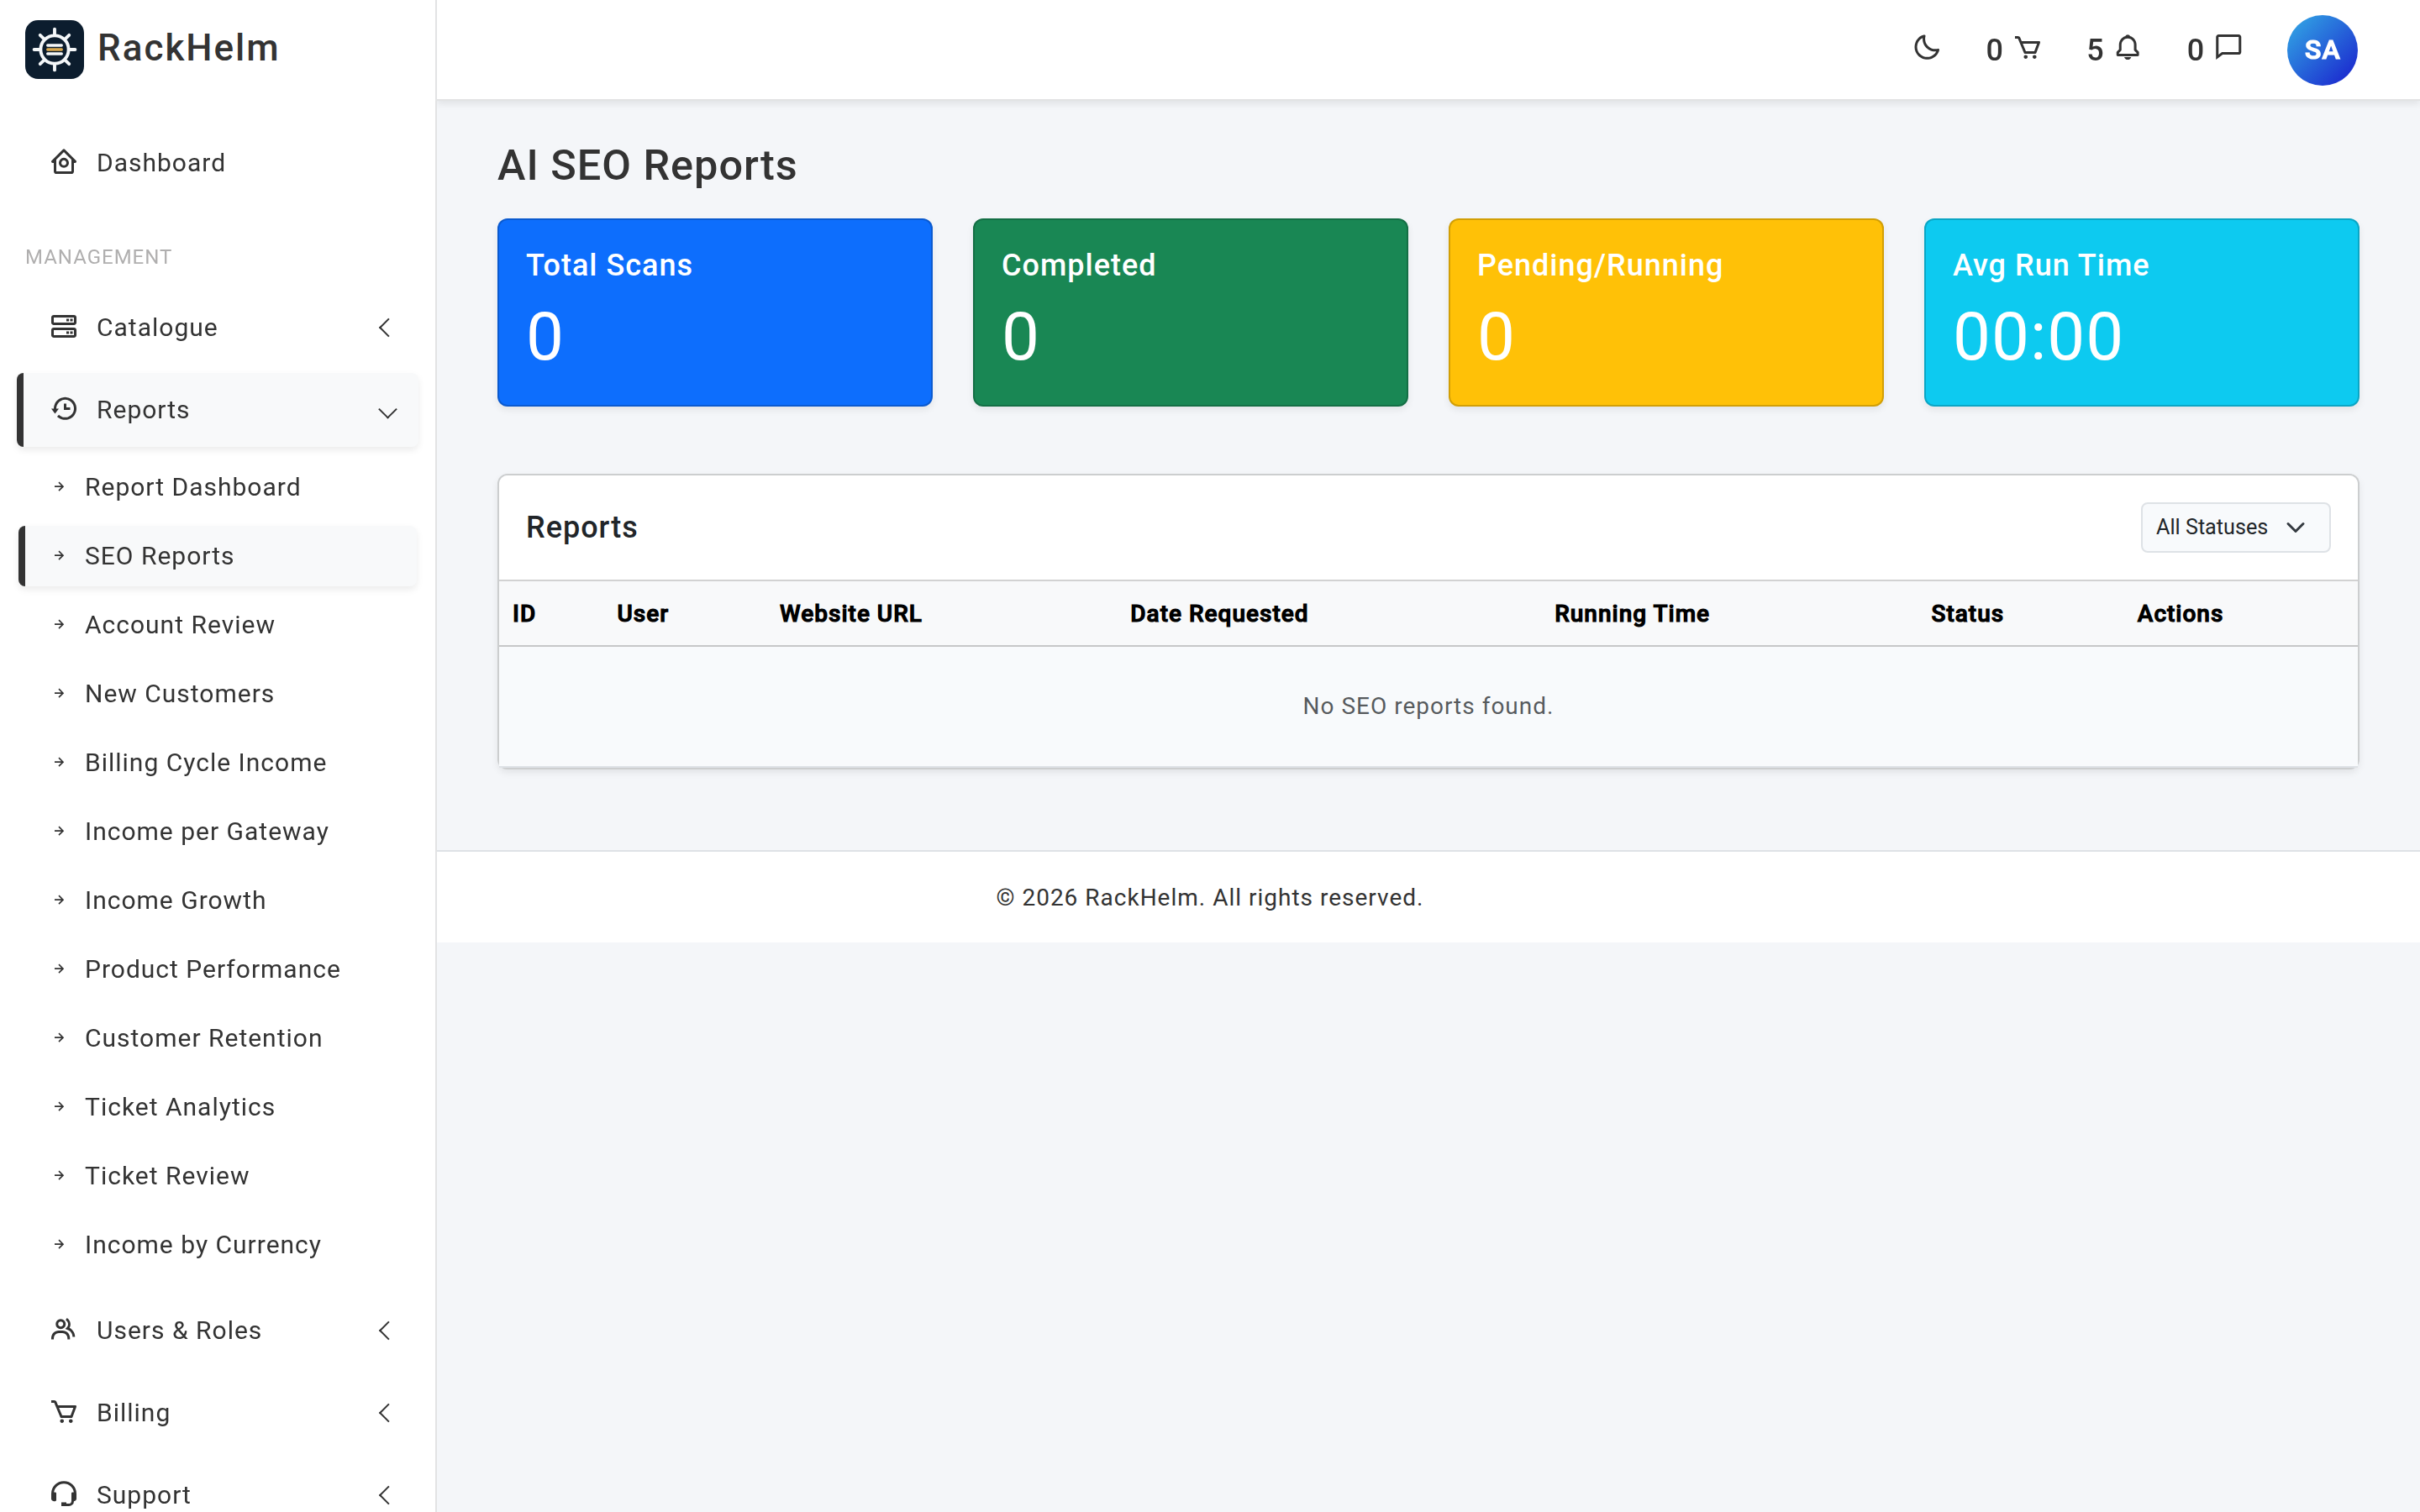Click the Users & Roles people icon
This screenshot has width=2420, height=1512.
(64, 1329)
